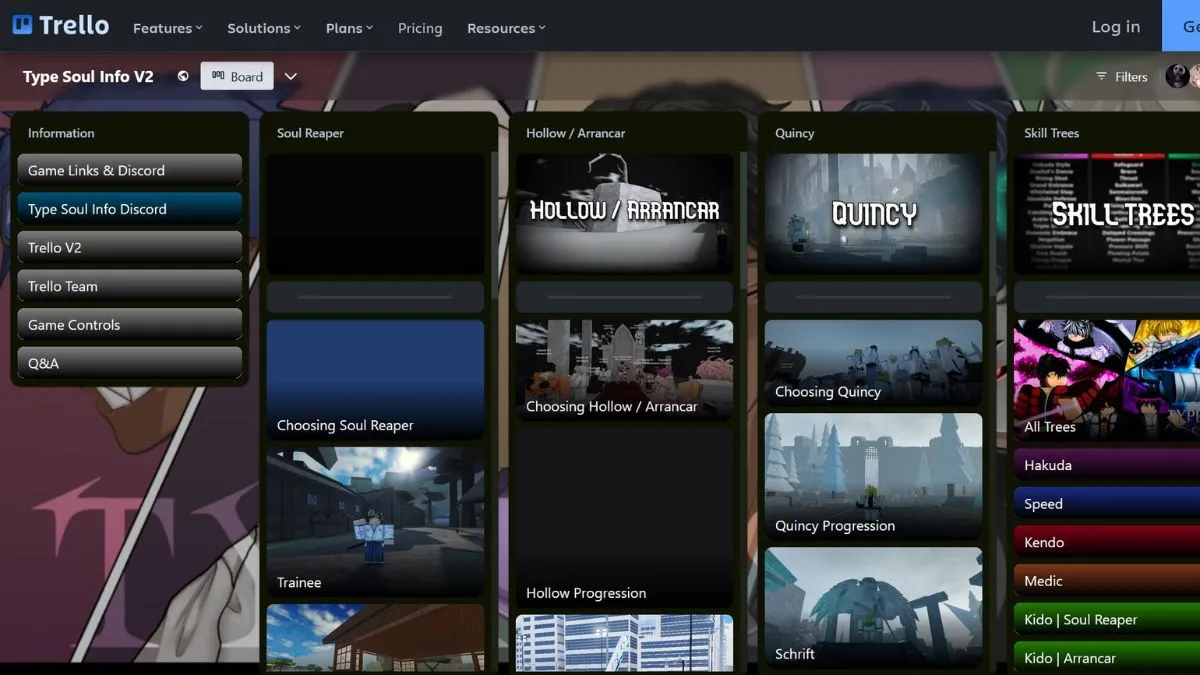Open the Q&A card
Image resolution: width=1200 pixels, height=675 pixels.
pyautogui.click(x=129, y=362)
